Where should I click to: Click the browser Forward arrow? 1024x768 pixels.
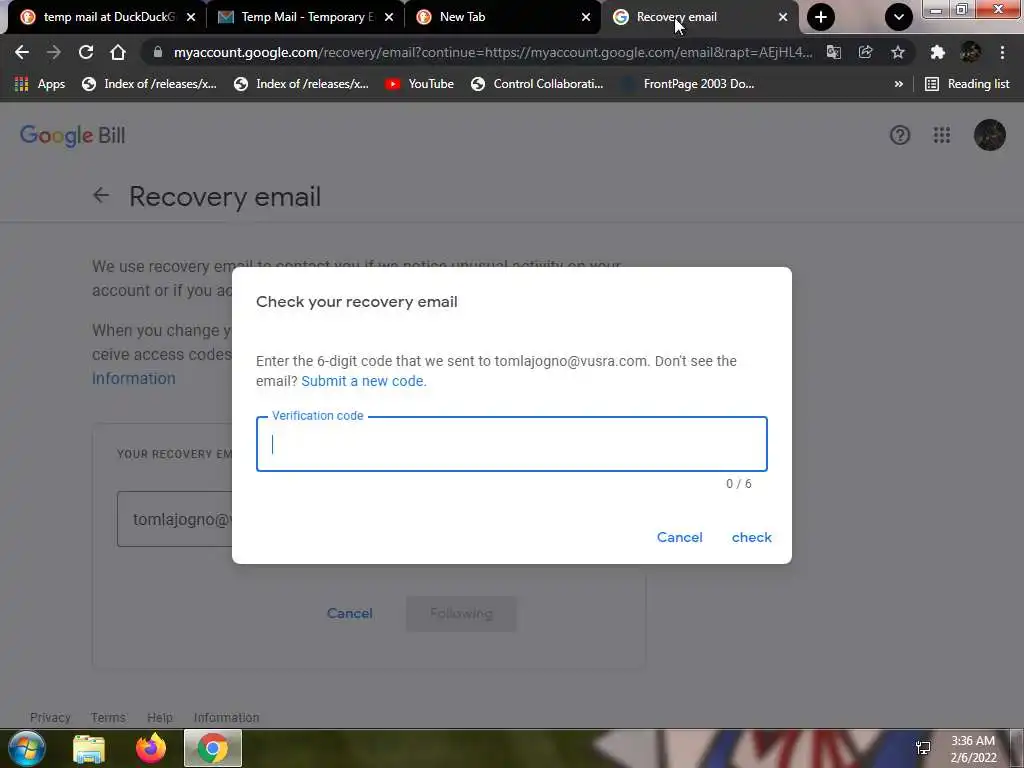[x=54, y=52]
